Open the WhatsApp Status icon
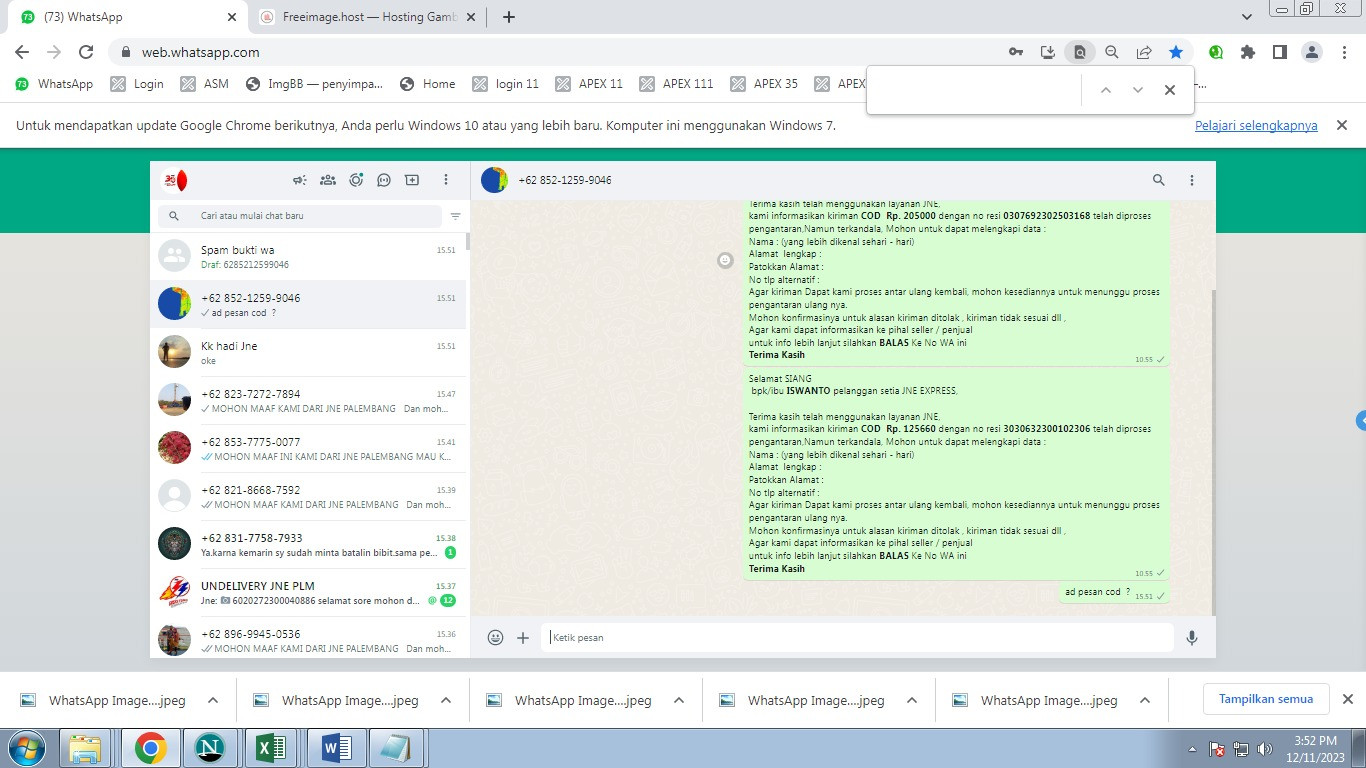The image size is (1366, 768). pyautogui.click(x=356, y=180)
